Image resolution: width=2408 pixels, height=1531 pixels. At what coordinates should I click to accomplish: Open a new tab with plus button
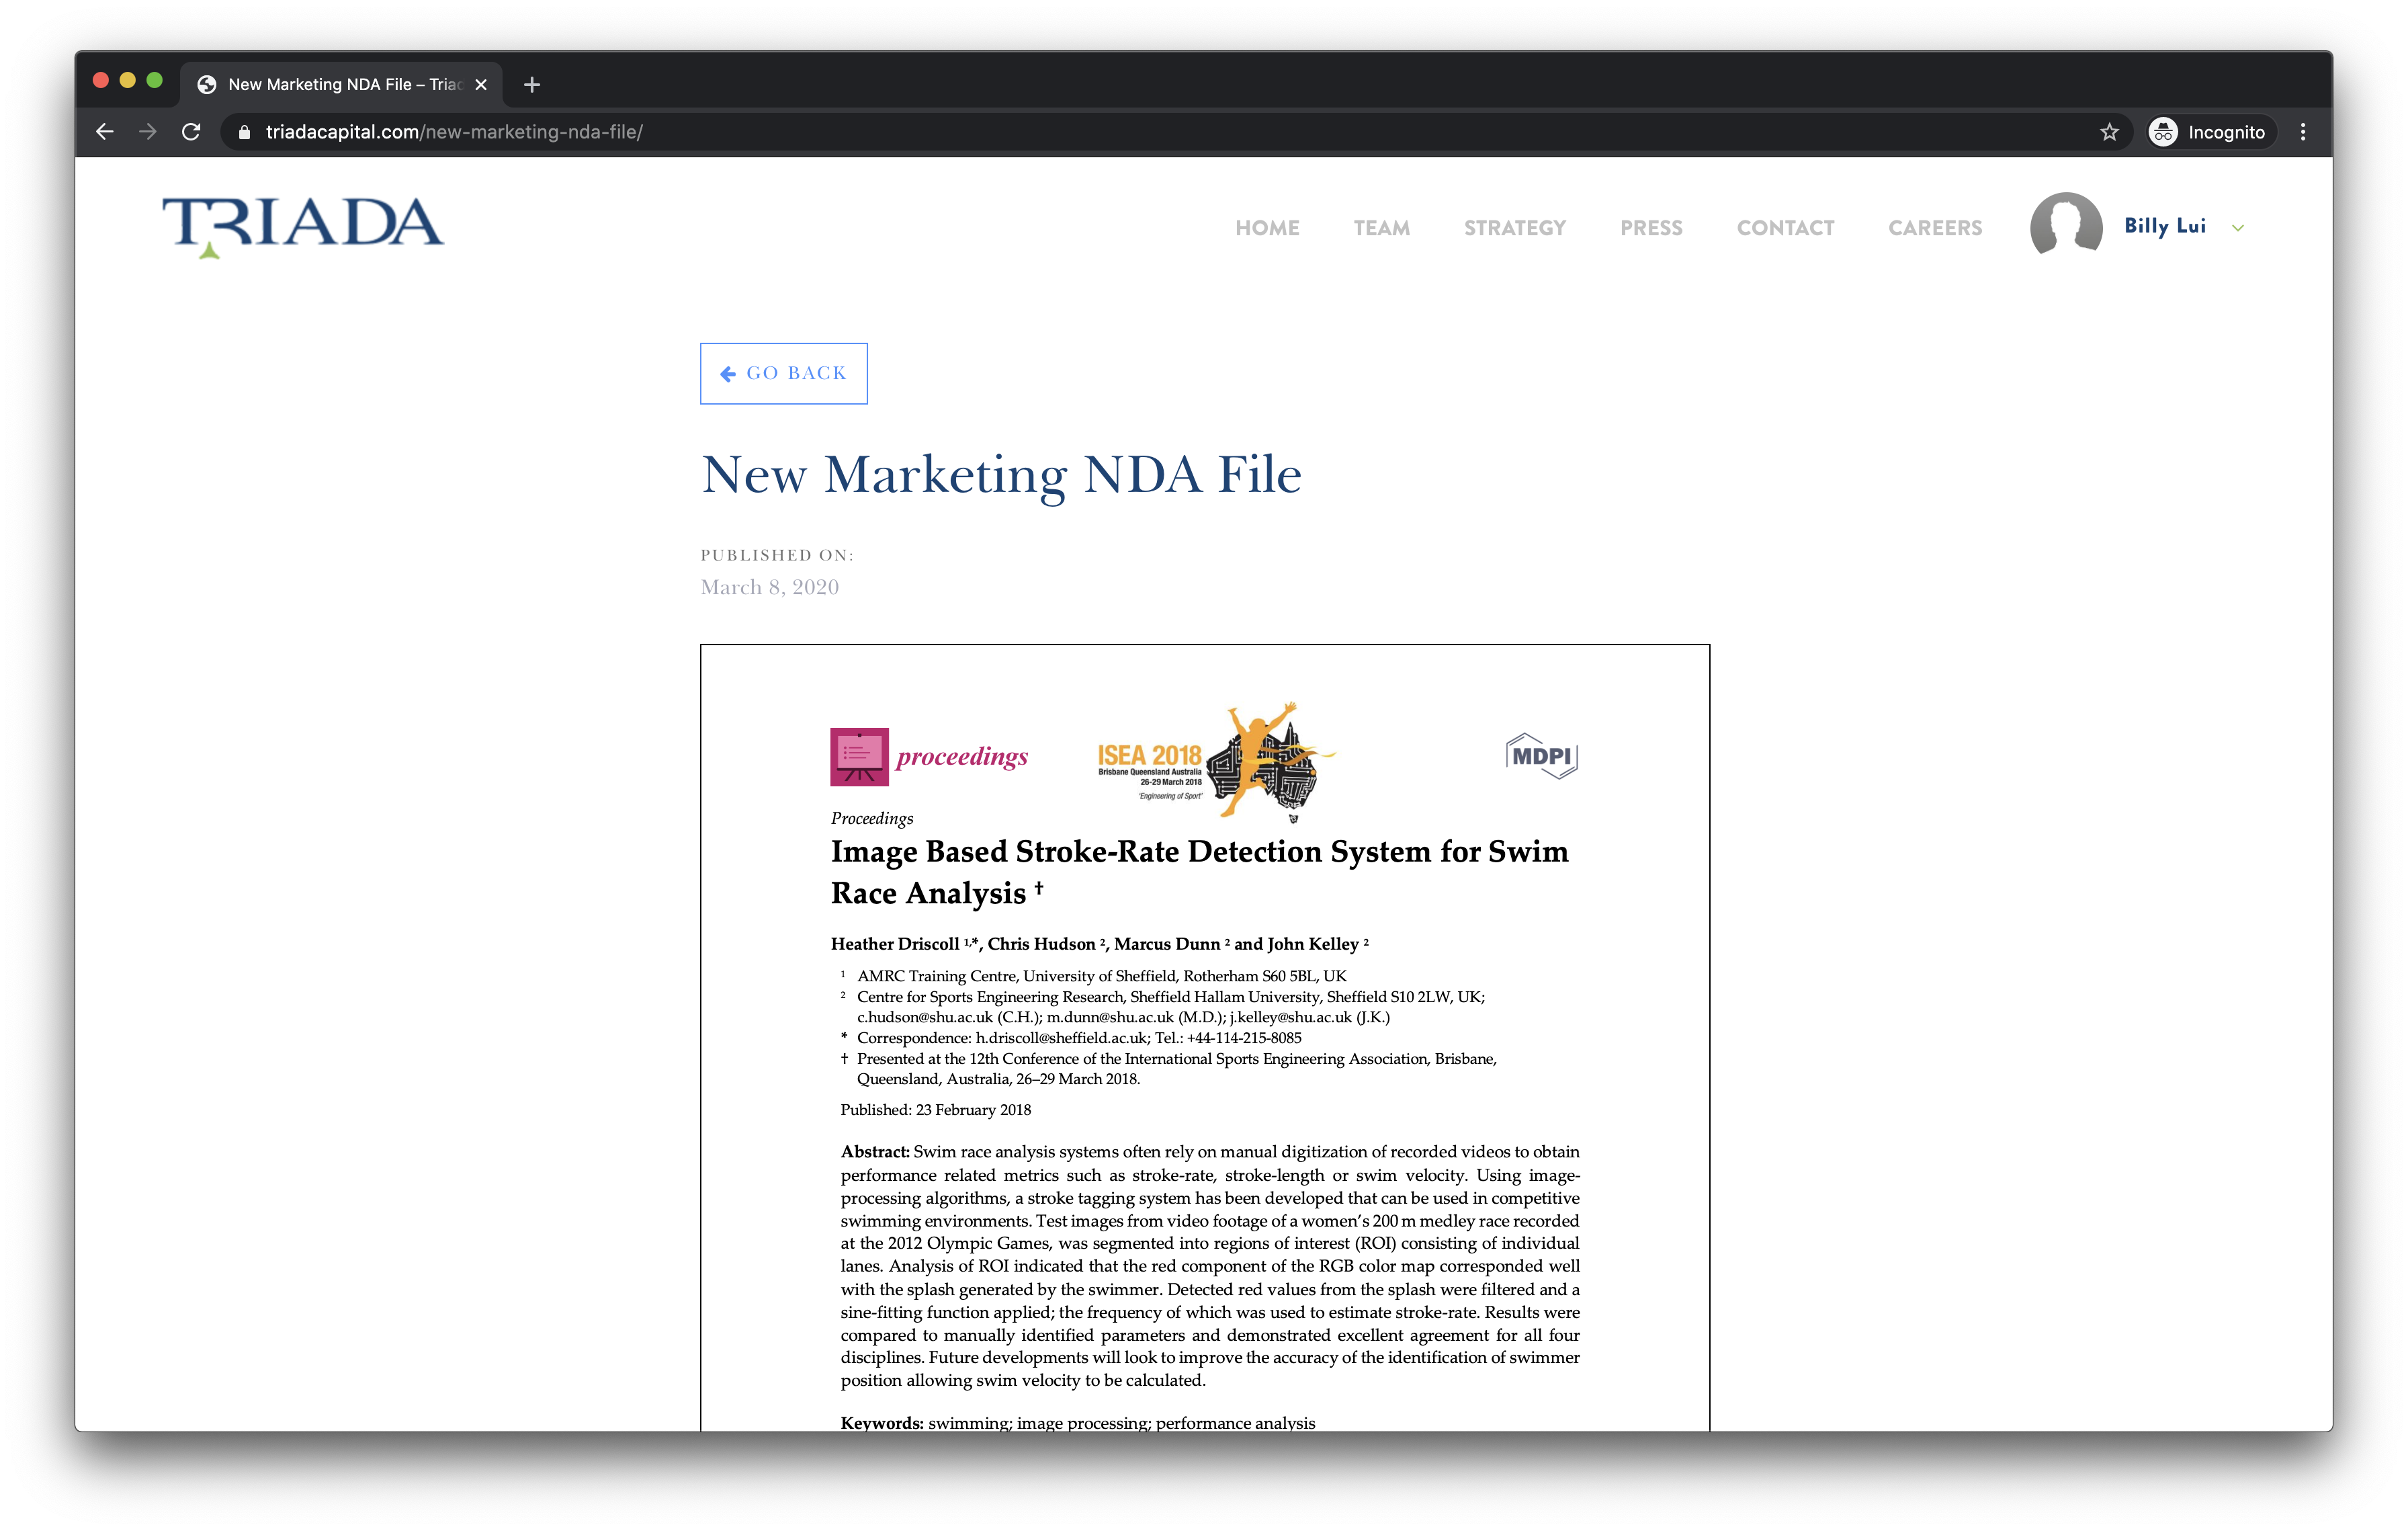[532, 85]
